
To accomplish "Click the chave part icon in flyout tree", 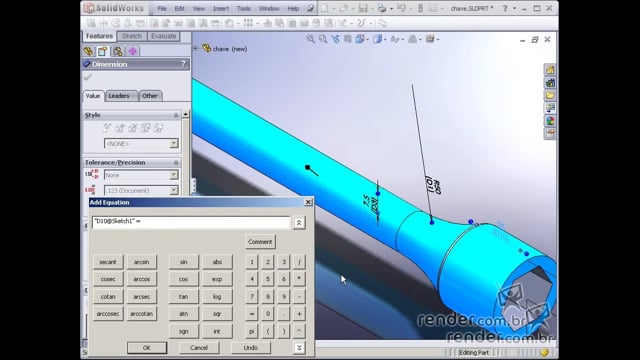I will (207, 49).
